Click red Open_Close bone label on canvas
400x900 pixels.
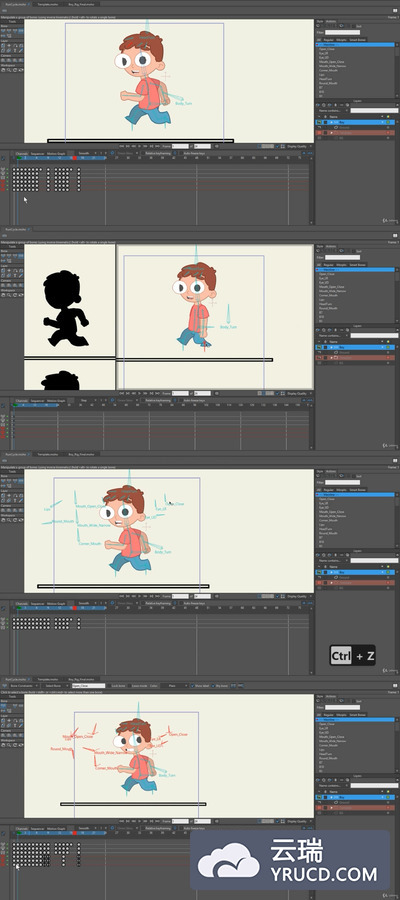178,734
